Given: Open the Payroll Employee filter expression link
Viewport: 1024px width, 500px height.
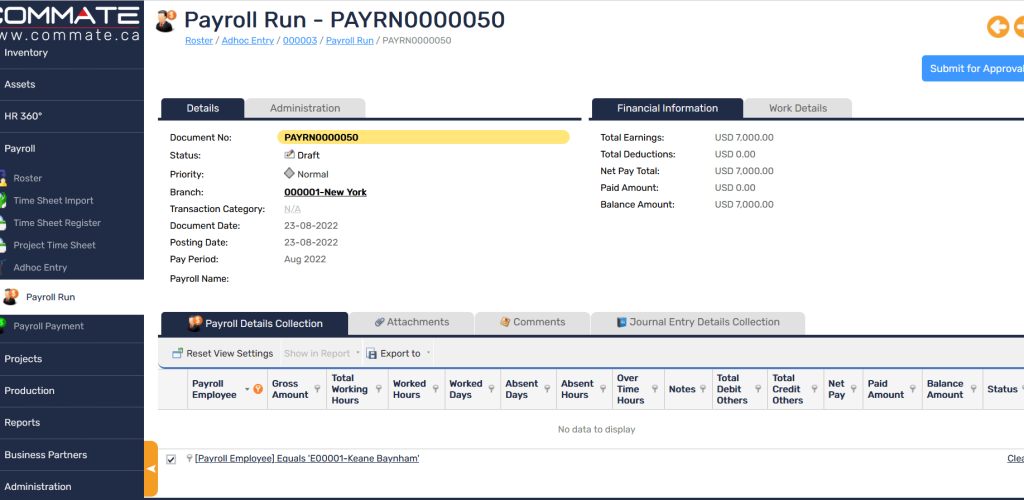Looking at the screenshot, I should coord(307,459).
